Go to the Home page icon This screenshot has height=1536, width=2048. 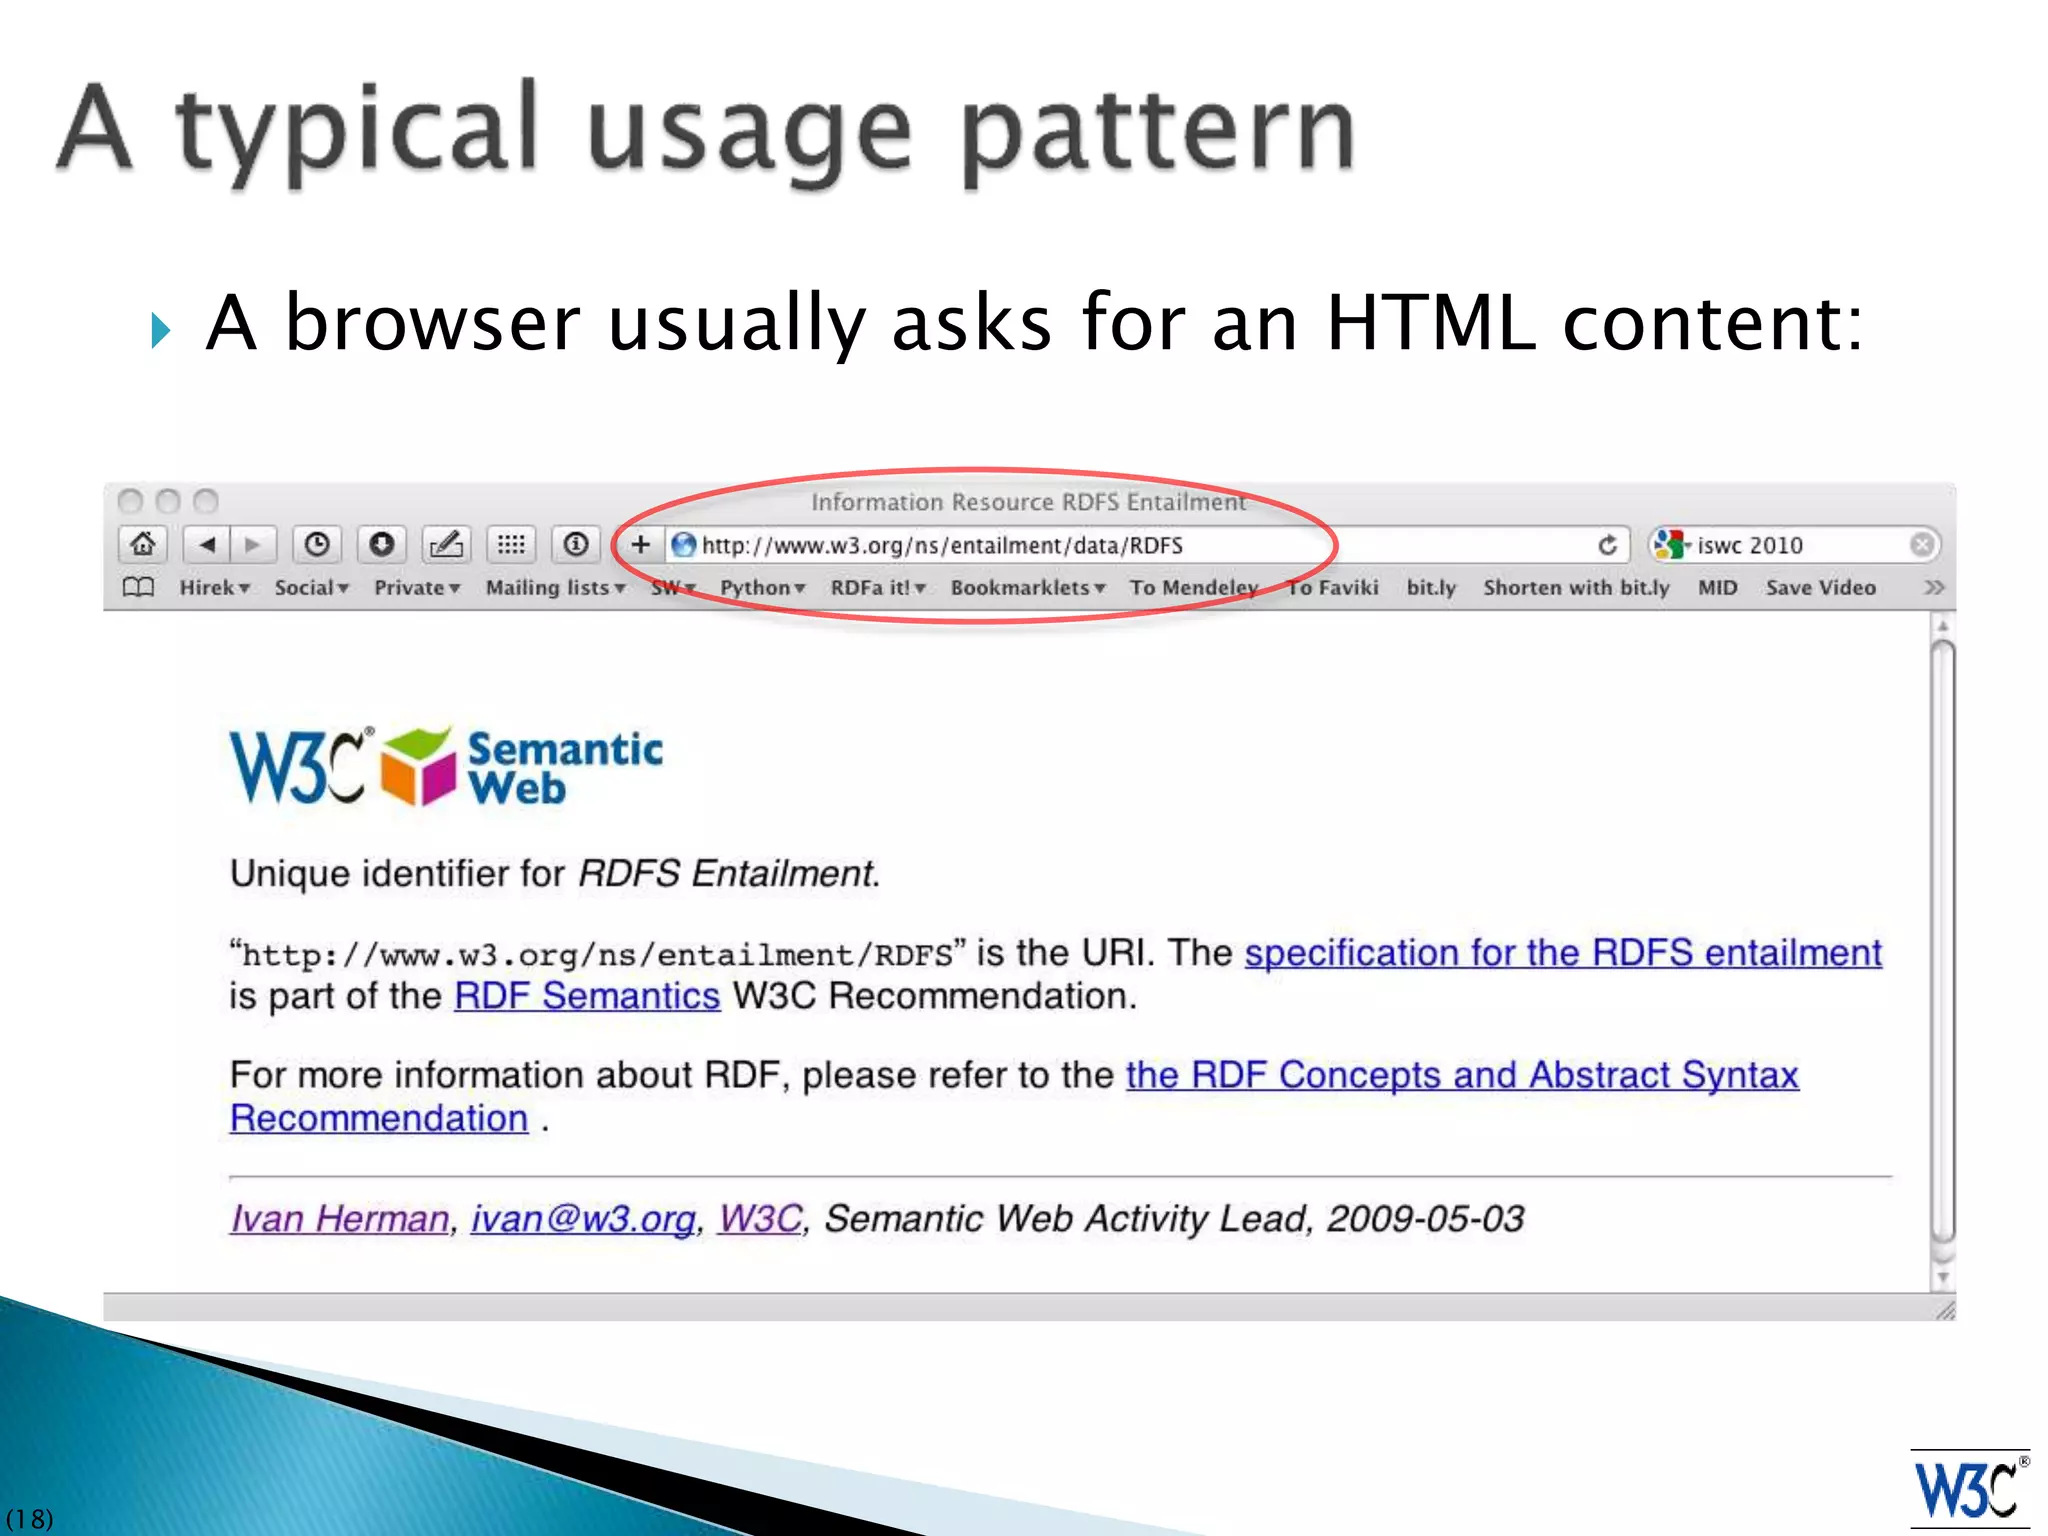tap(143, 544)
